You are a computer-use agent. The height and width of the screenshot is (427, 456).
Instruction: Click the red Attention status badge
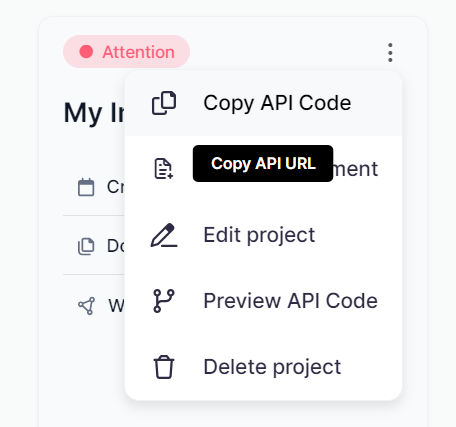pyautogui.click(x=126, y=52)
